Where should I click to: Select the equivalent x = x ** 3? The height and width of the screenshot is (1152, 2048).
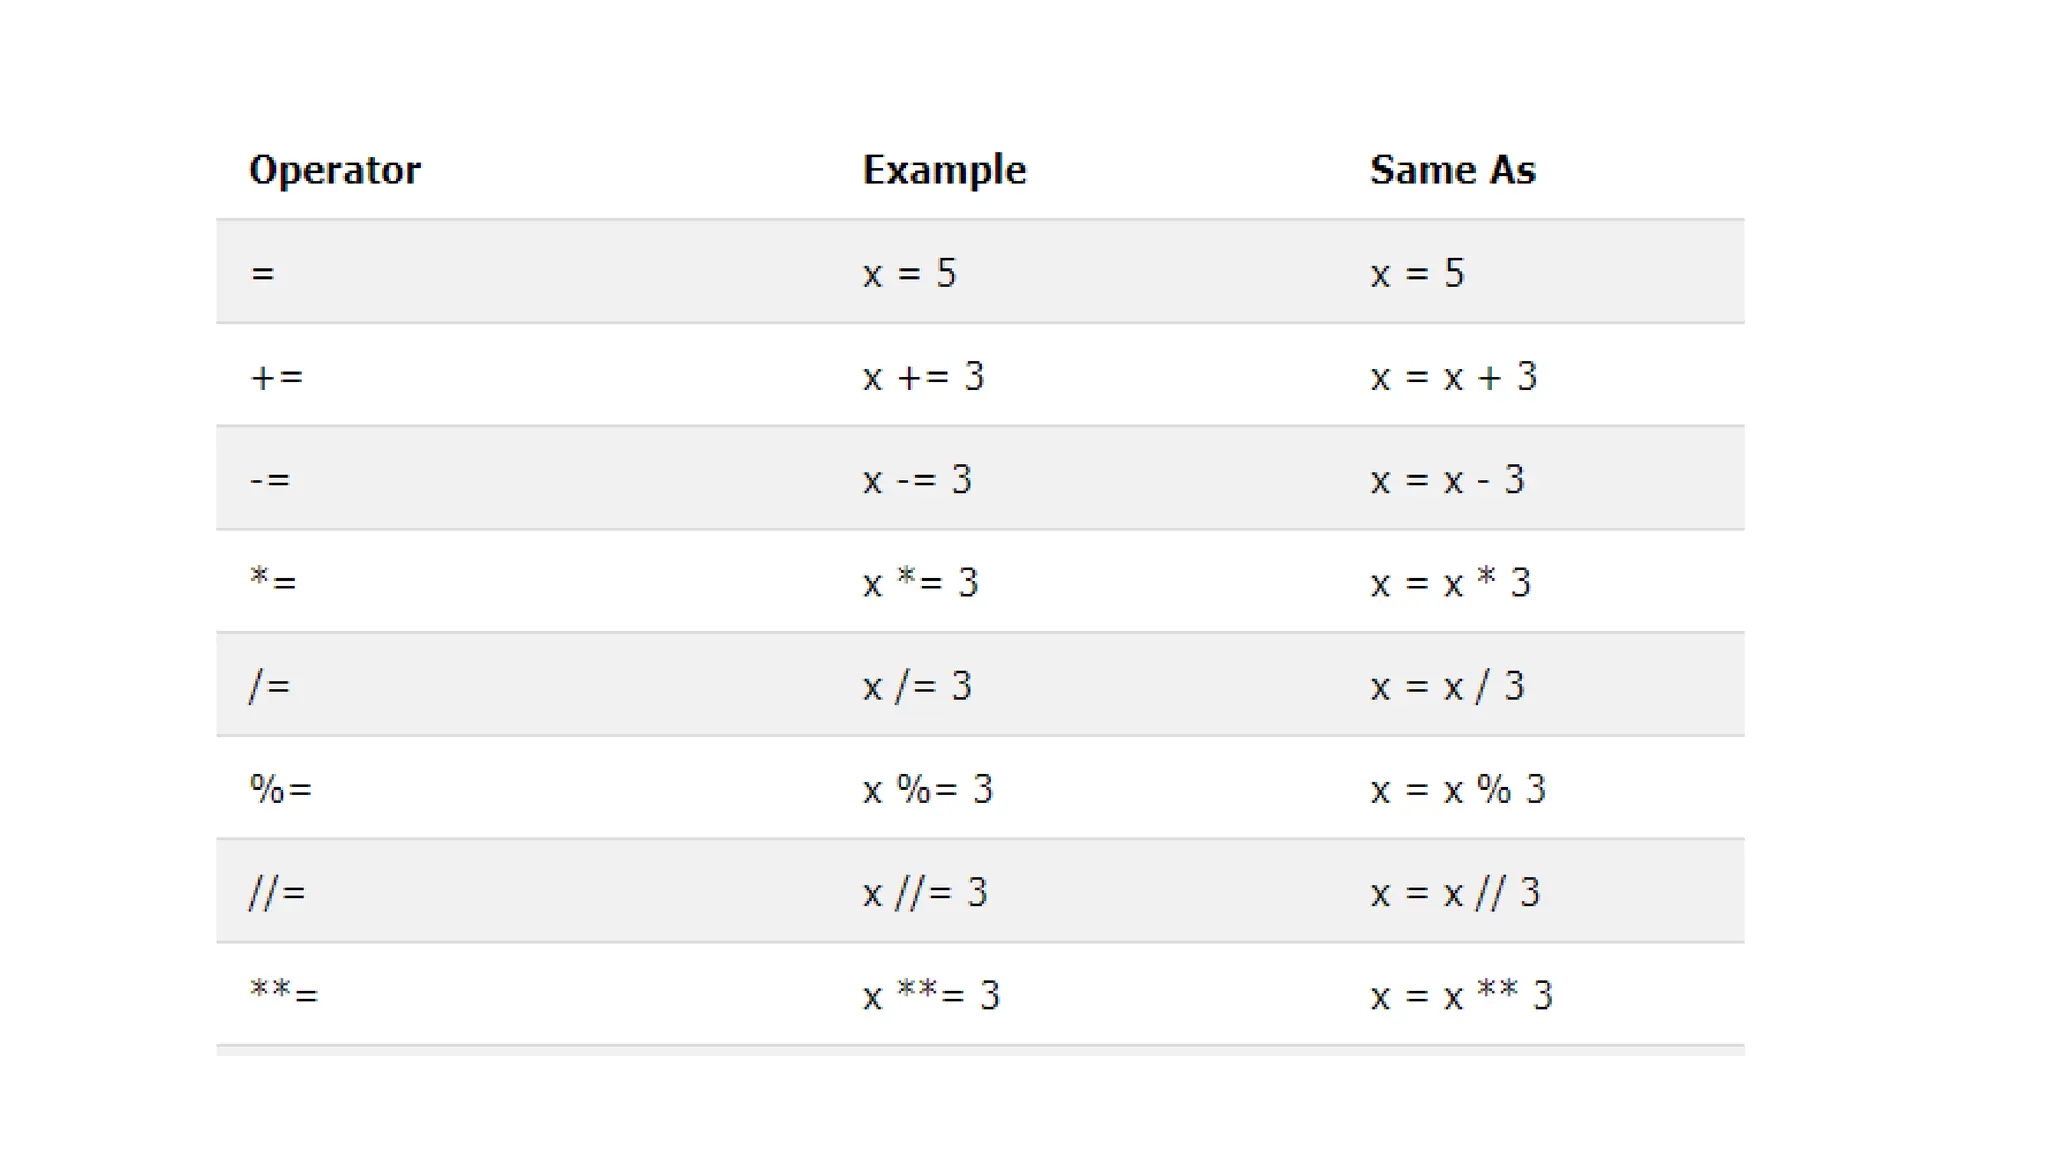click(x=1461, y=995)
